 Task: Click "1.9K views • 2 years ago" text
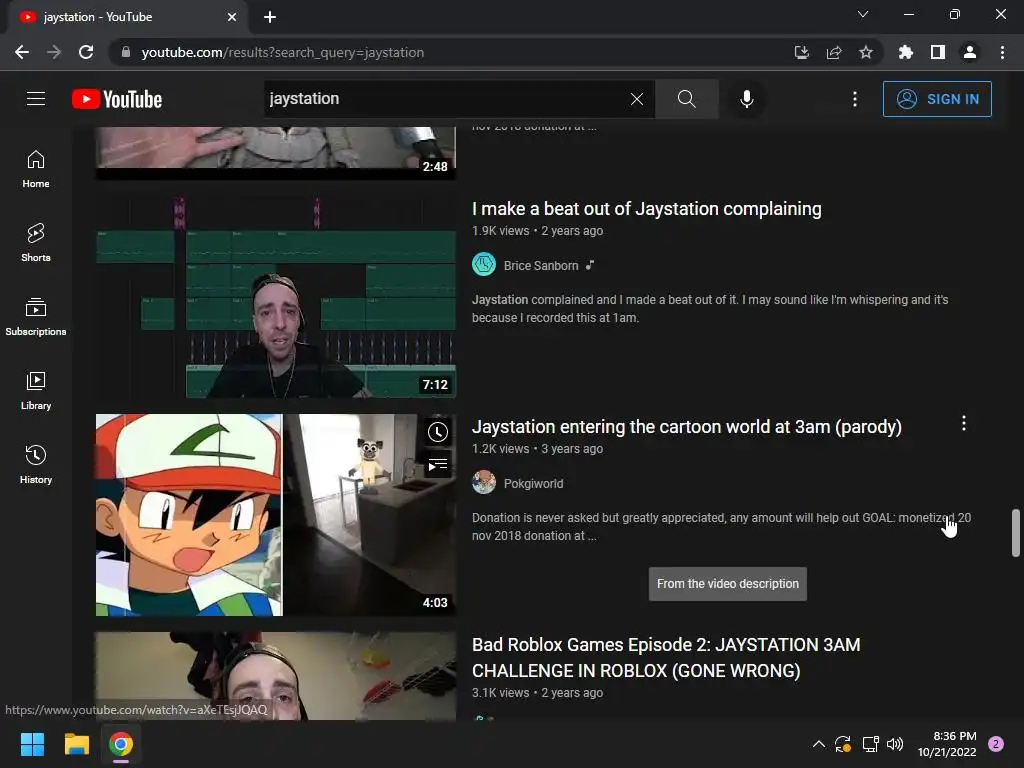click(537, 231)
